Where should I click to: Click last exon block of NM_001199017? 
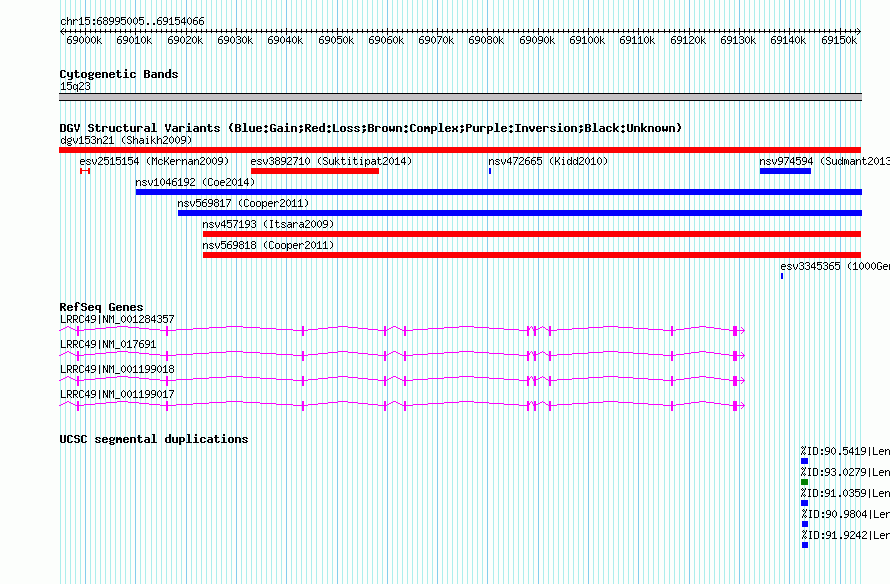735,406
